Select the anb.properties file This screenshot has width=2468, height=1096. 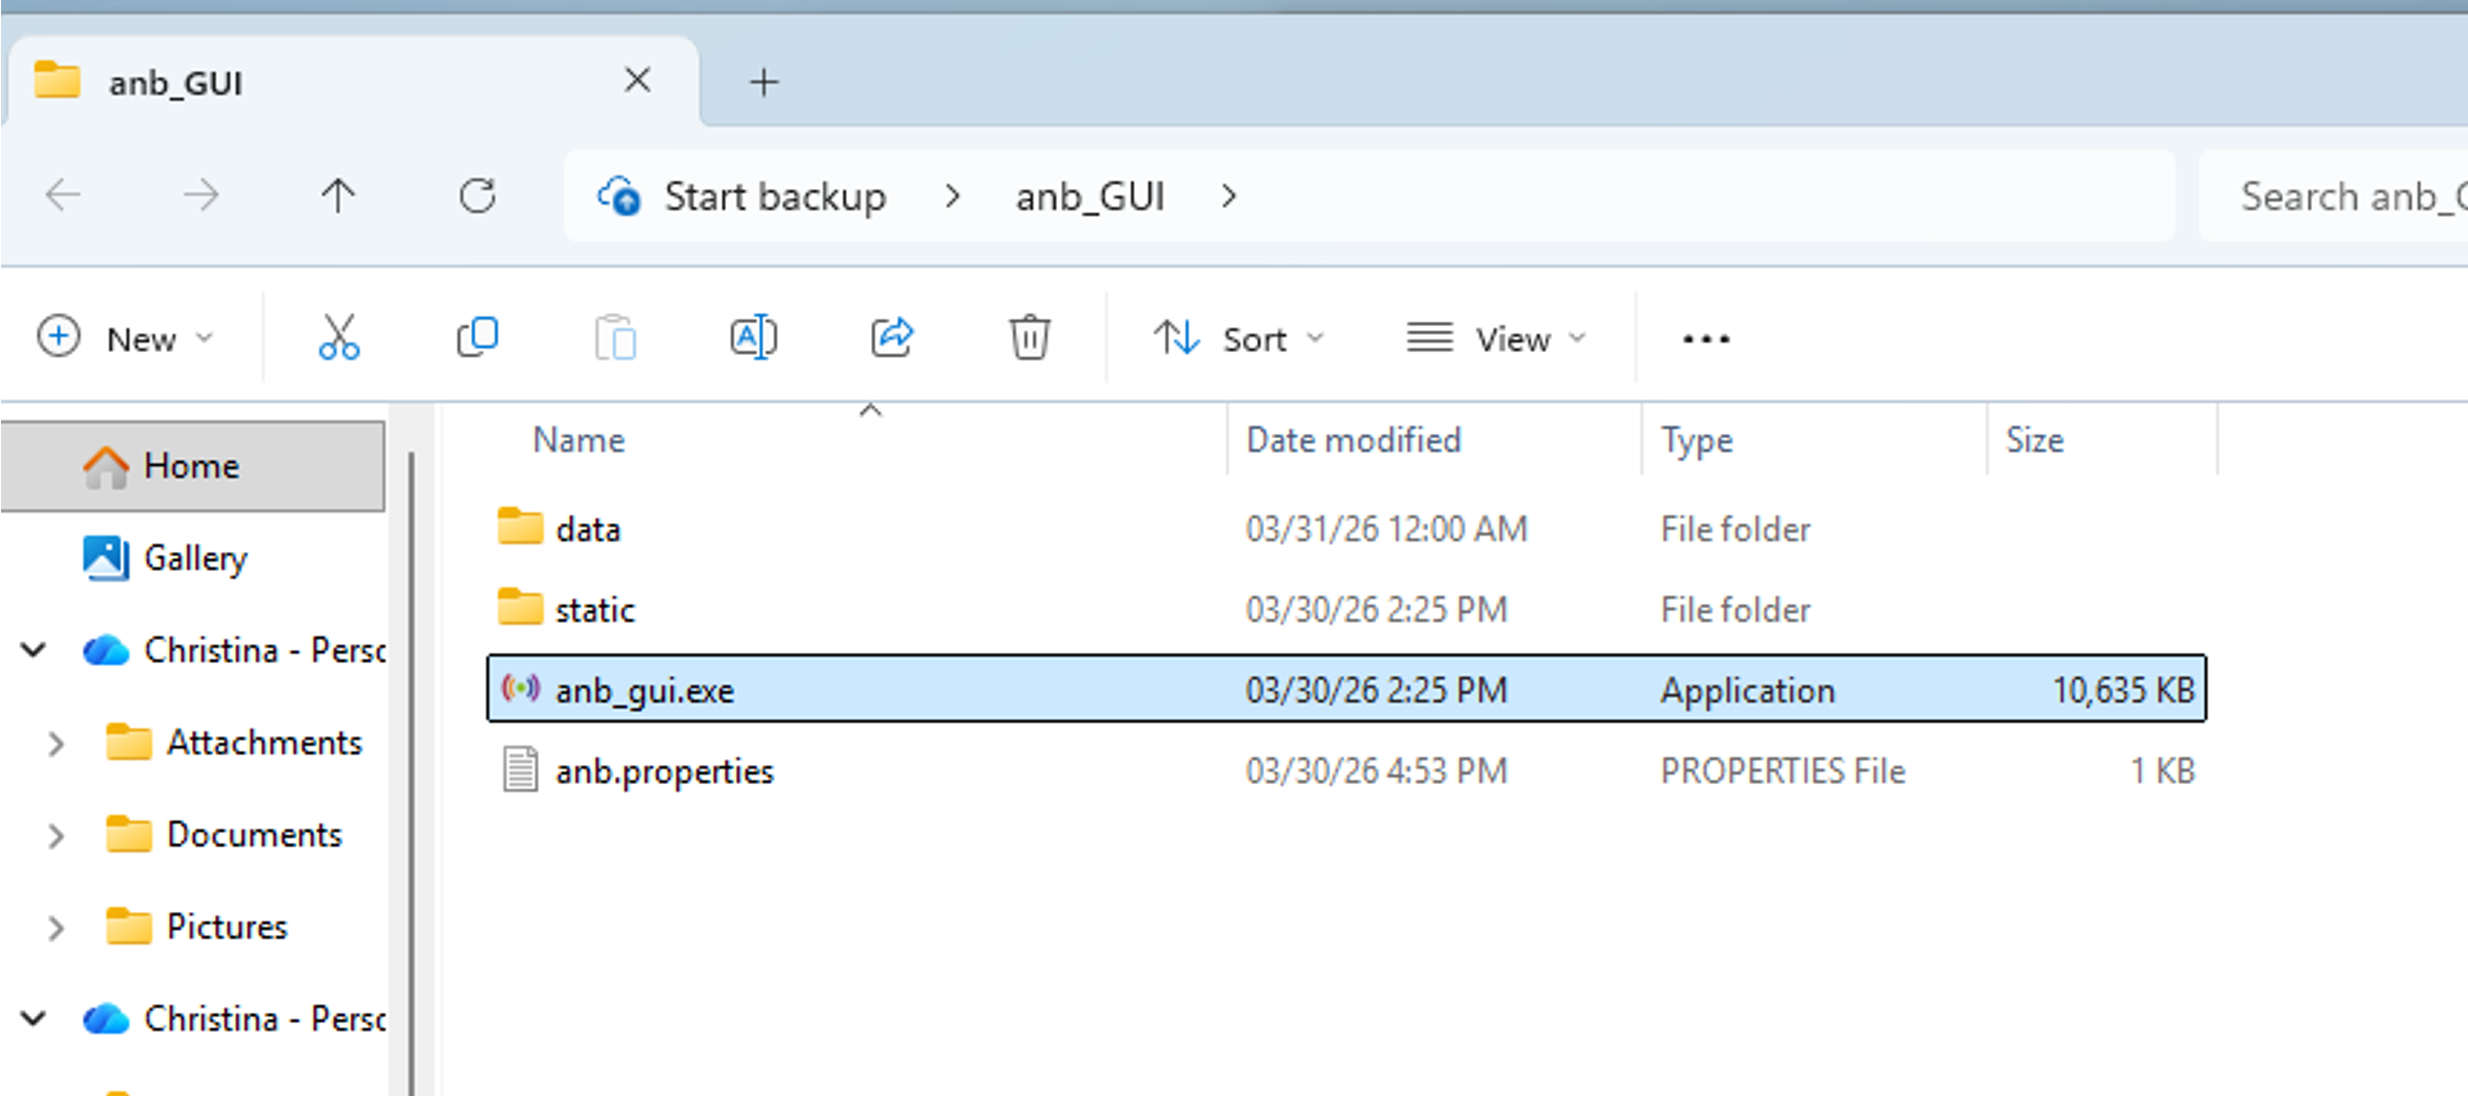click(664, 771)
